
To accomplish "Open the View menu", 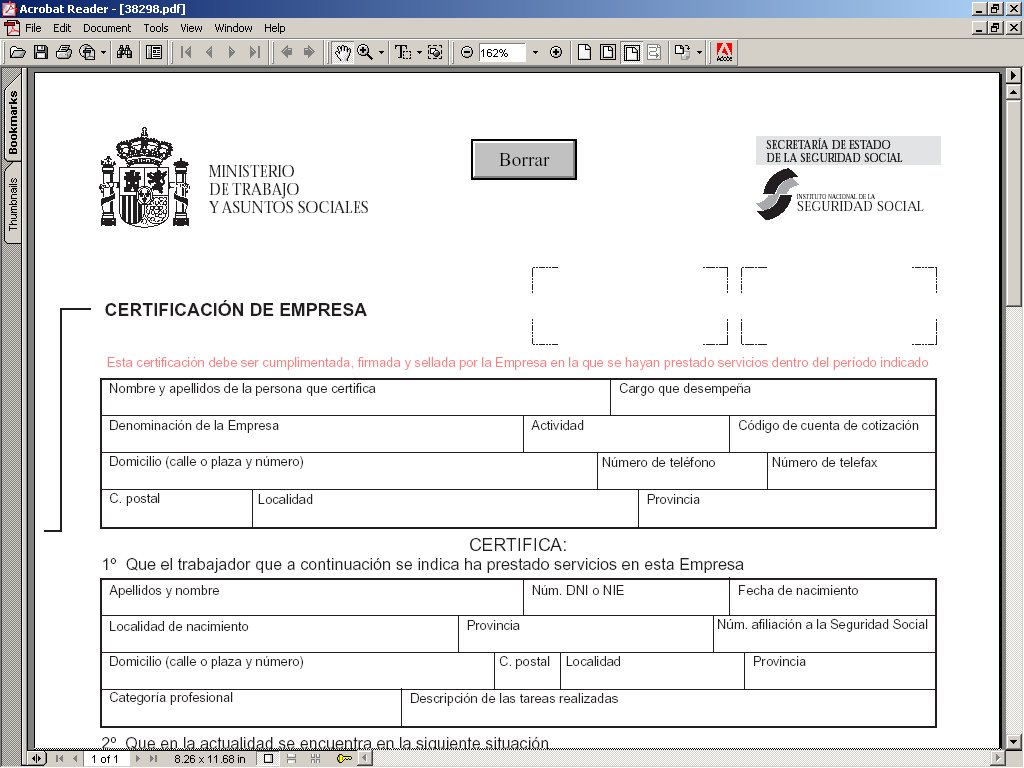I will click(x=191, y=28).
